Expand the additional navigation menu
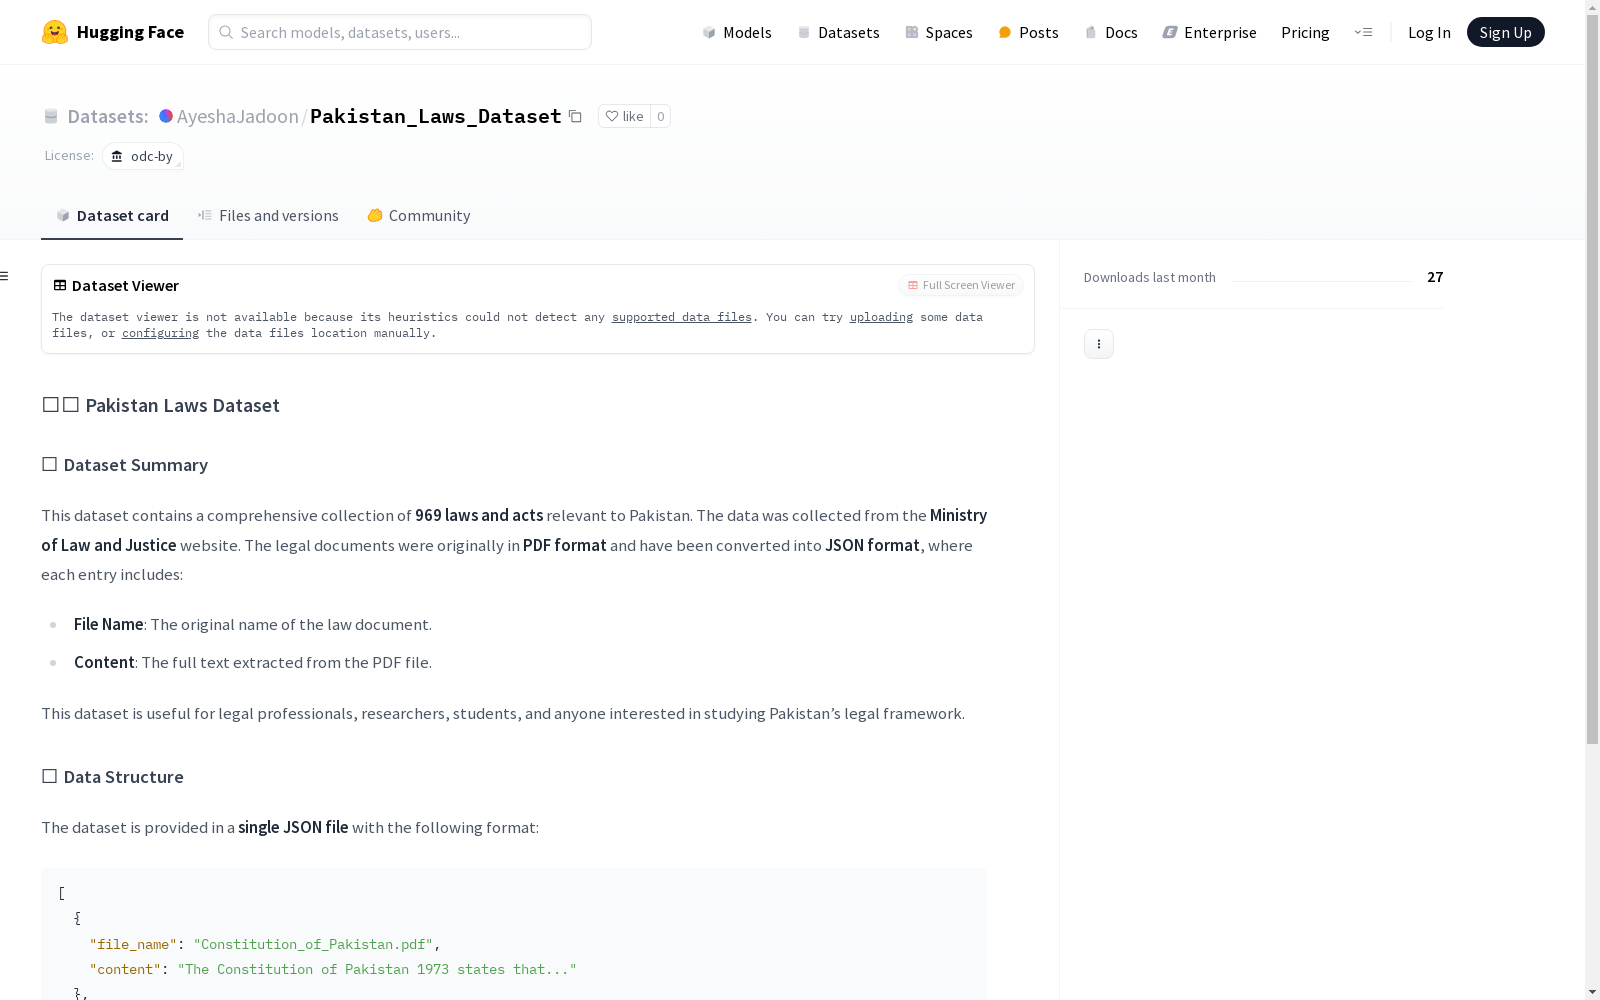Screen dimensions: 1600x1000 coord(1363,32)
